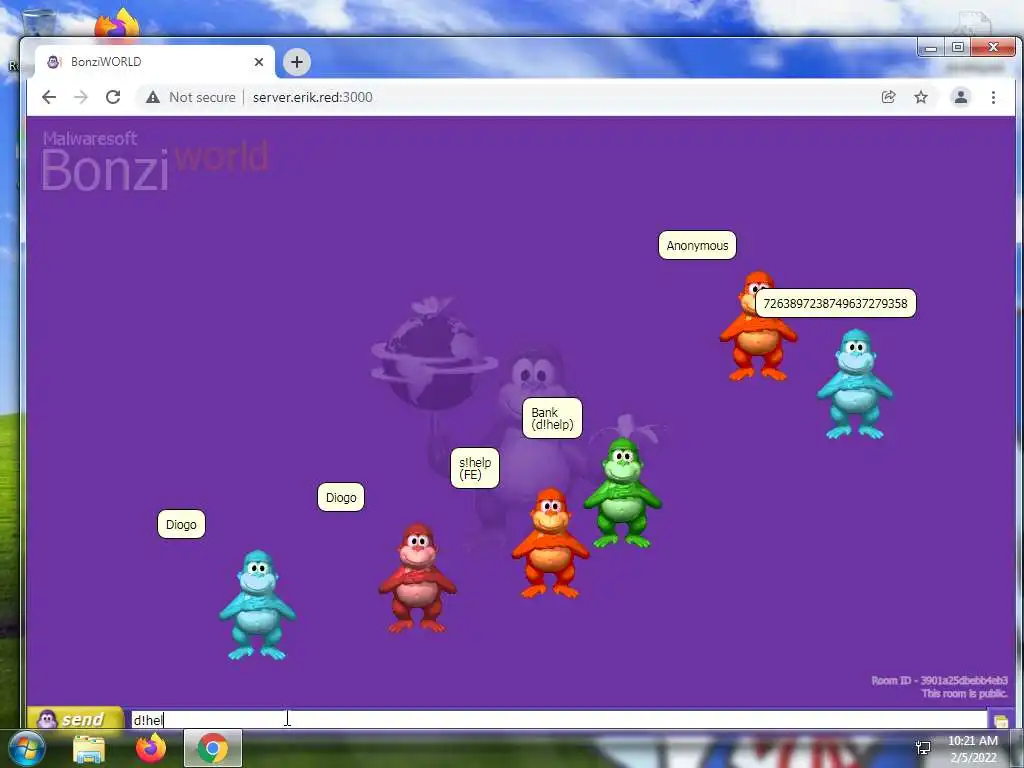
Task: Open Chrome three-dot menu
Action: click(993, 97)
